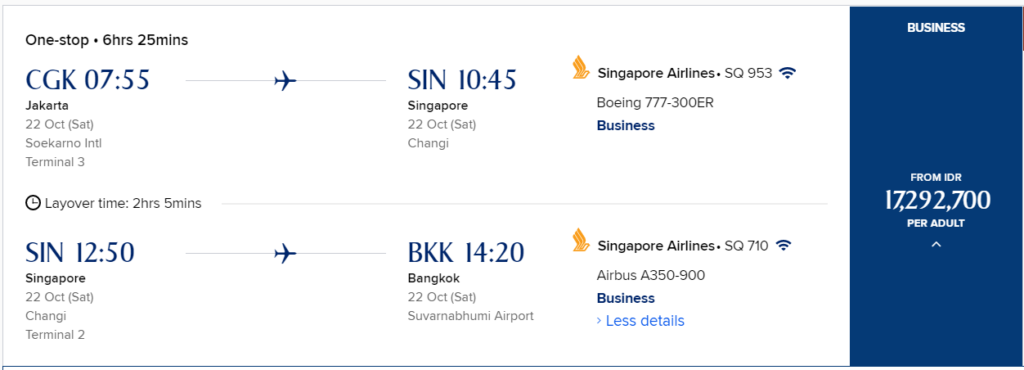This screenshot has width=1024, height=370.
Task: Click the airplane icon on CGK–SIN route
Action: [x=285, y=81]
